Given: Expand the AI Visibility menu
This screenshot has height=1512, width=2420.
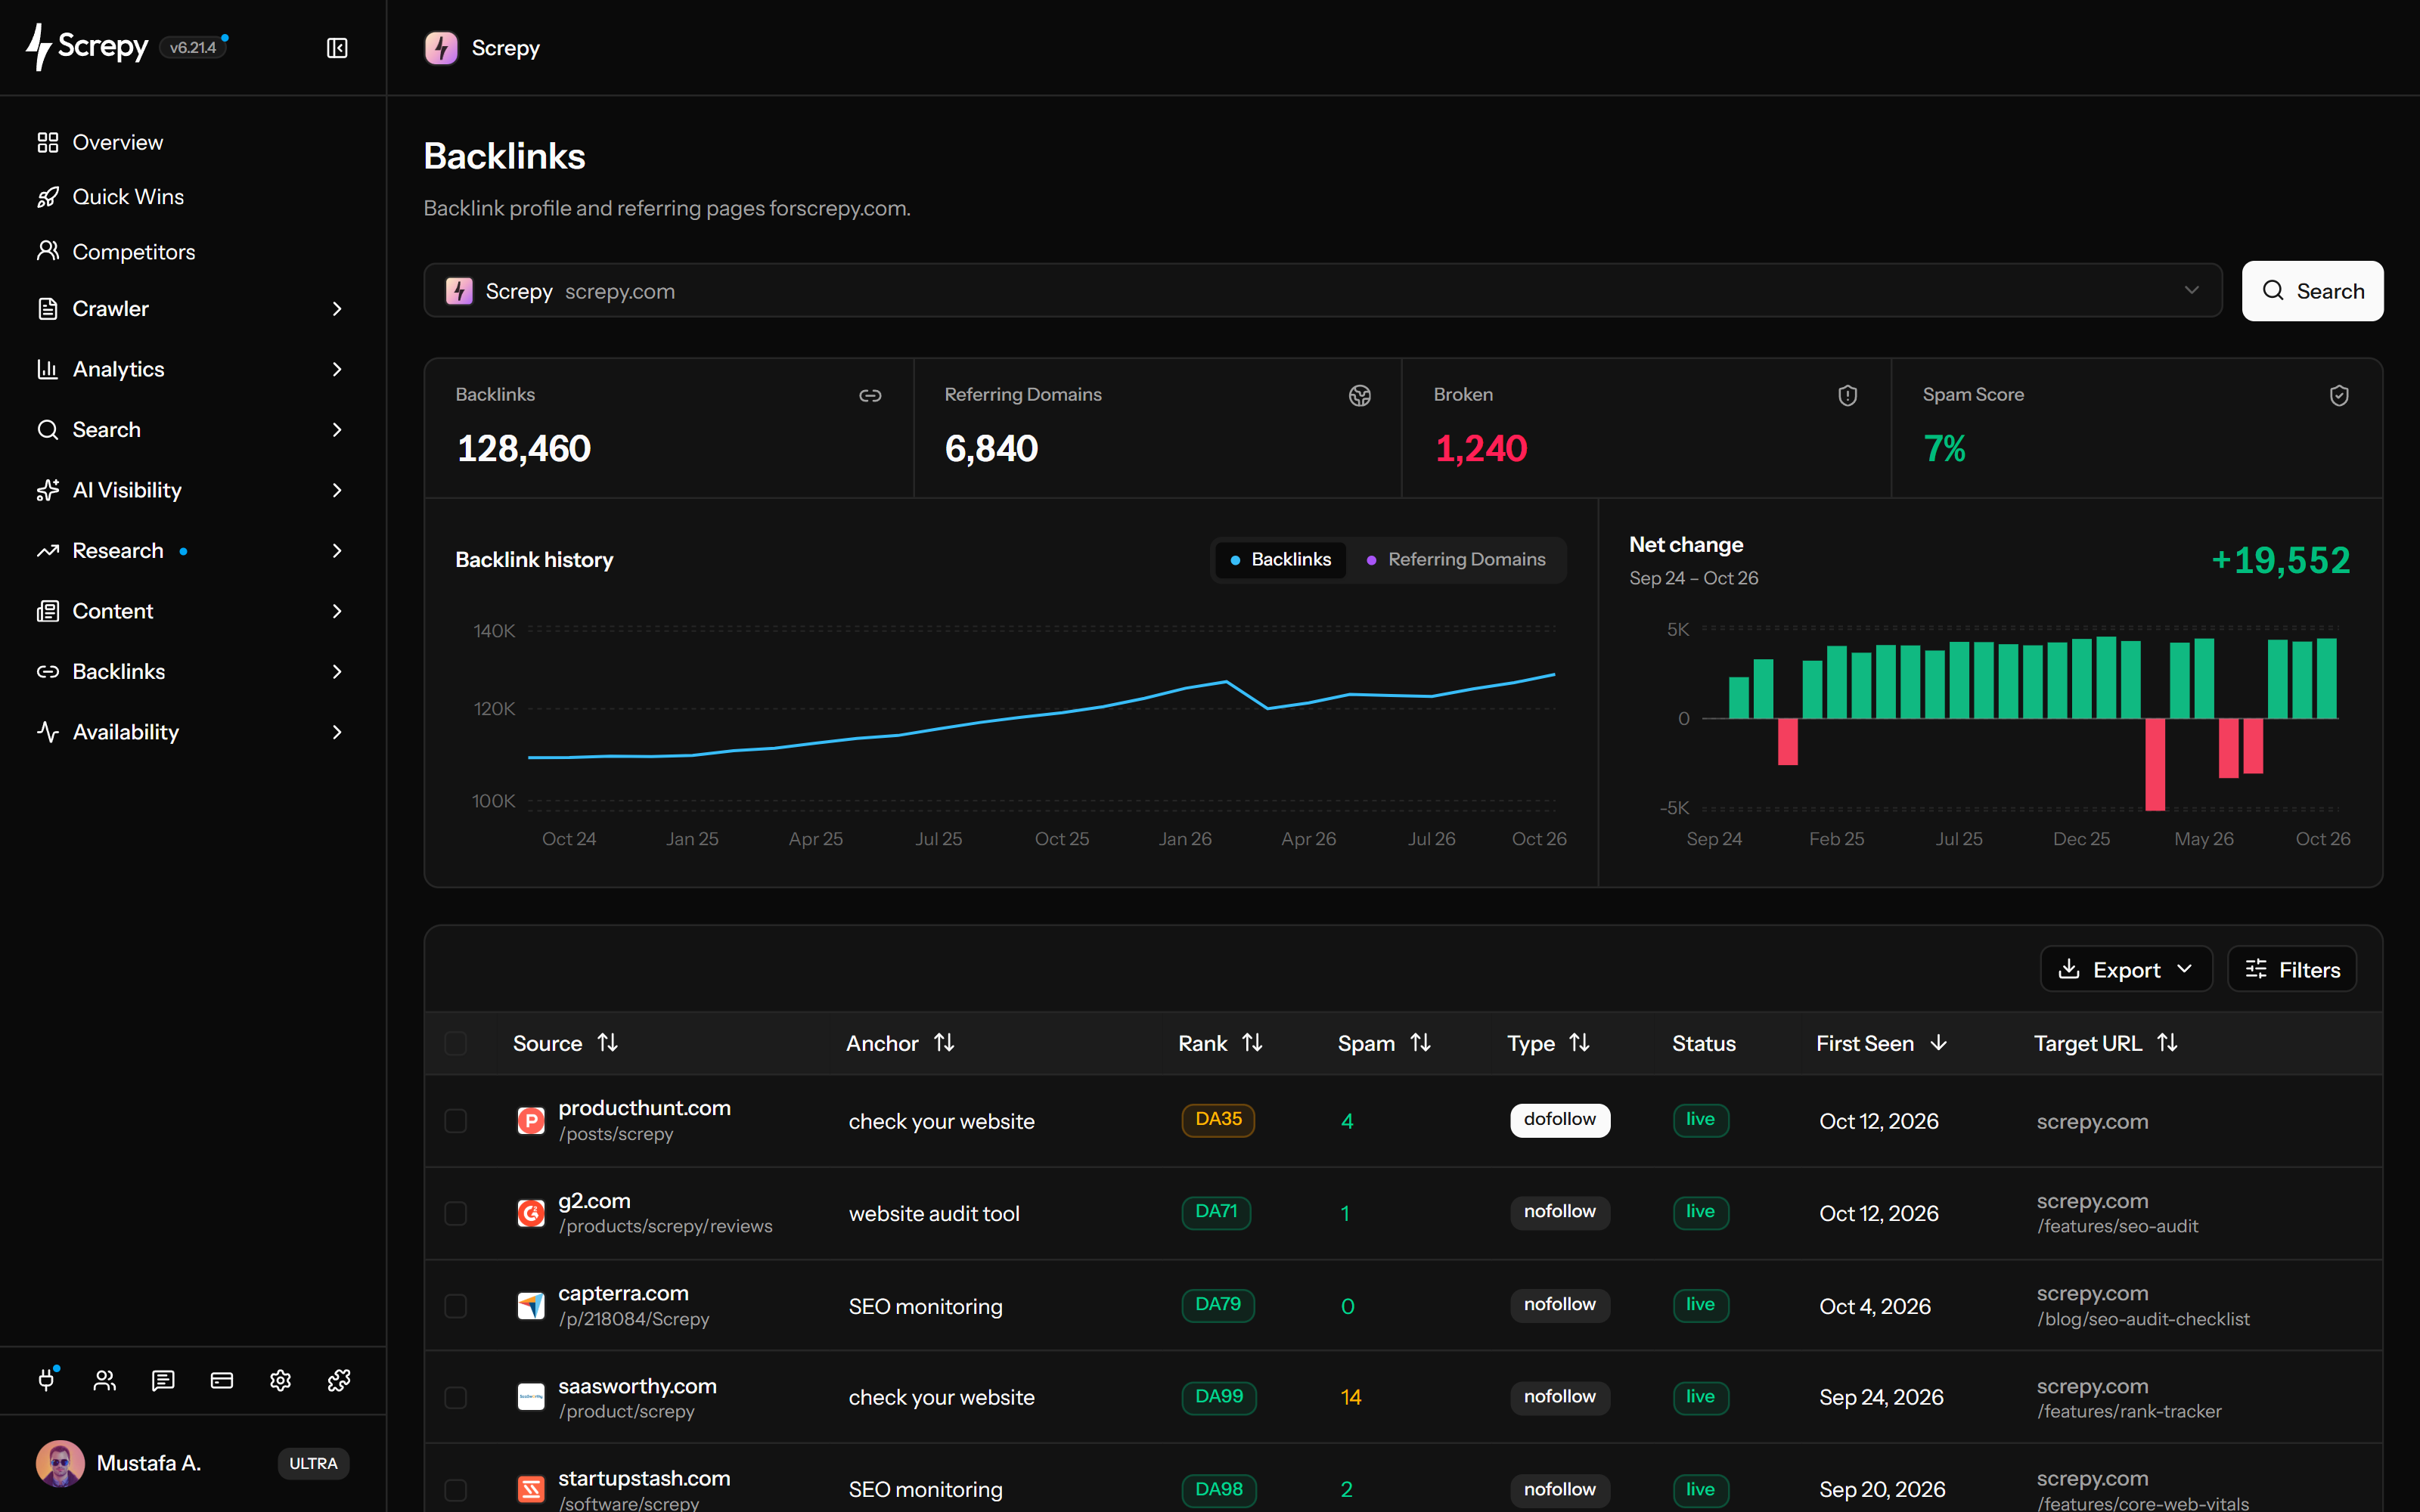Looking at the screenshot, I should pos(192,490).
